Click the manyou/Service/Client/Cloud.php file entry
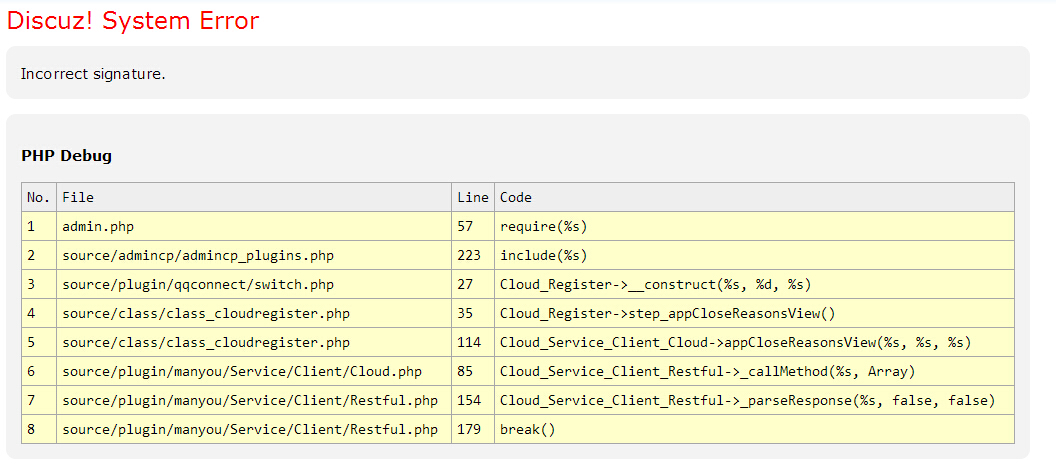 pyautogui.click(x=241, y=371)
